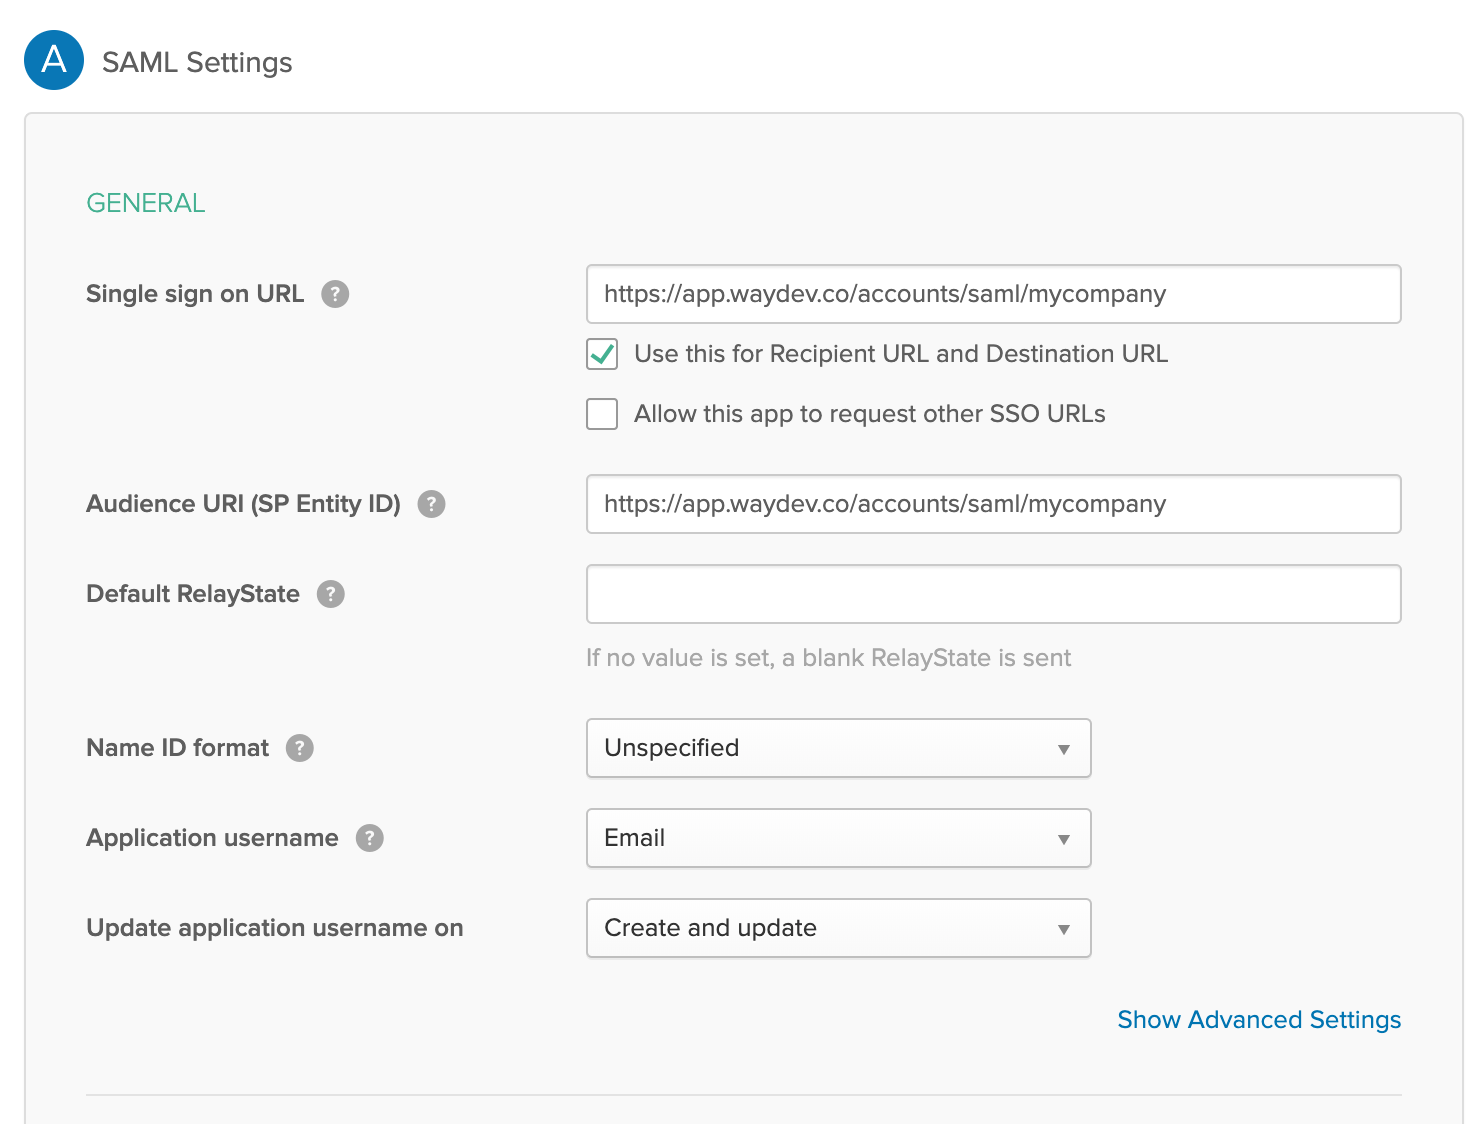Viewport: 1484px width, 1124px height.
Task: Click help icon next to Audience URI
Action: coord(431,504)
